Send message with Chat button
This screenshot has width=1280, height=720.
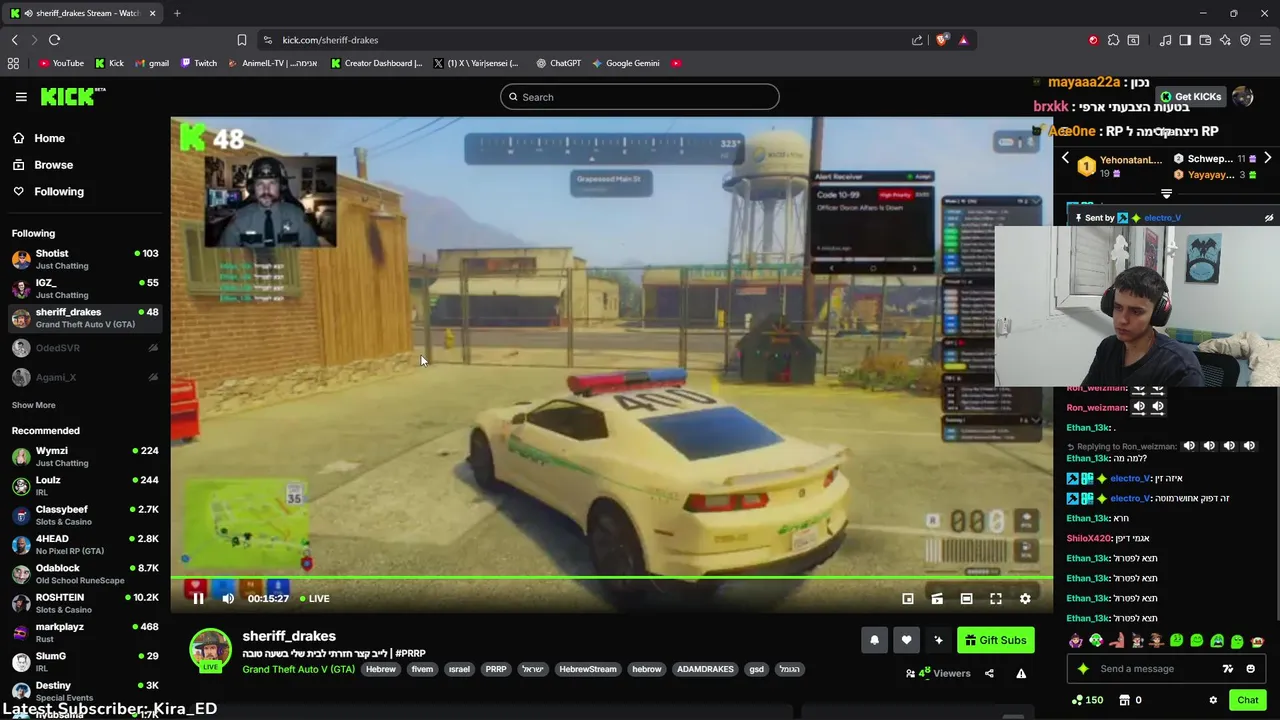pos(1247,700)
